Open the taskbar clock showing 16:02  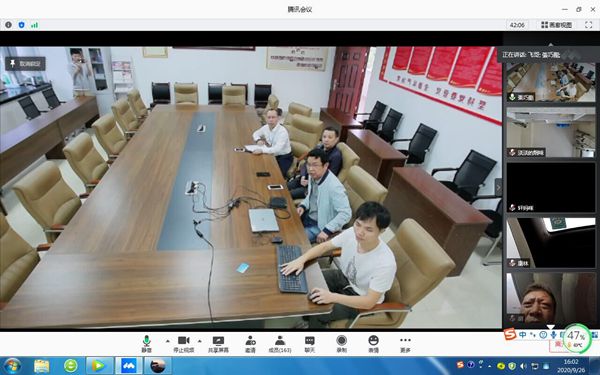571,365
